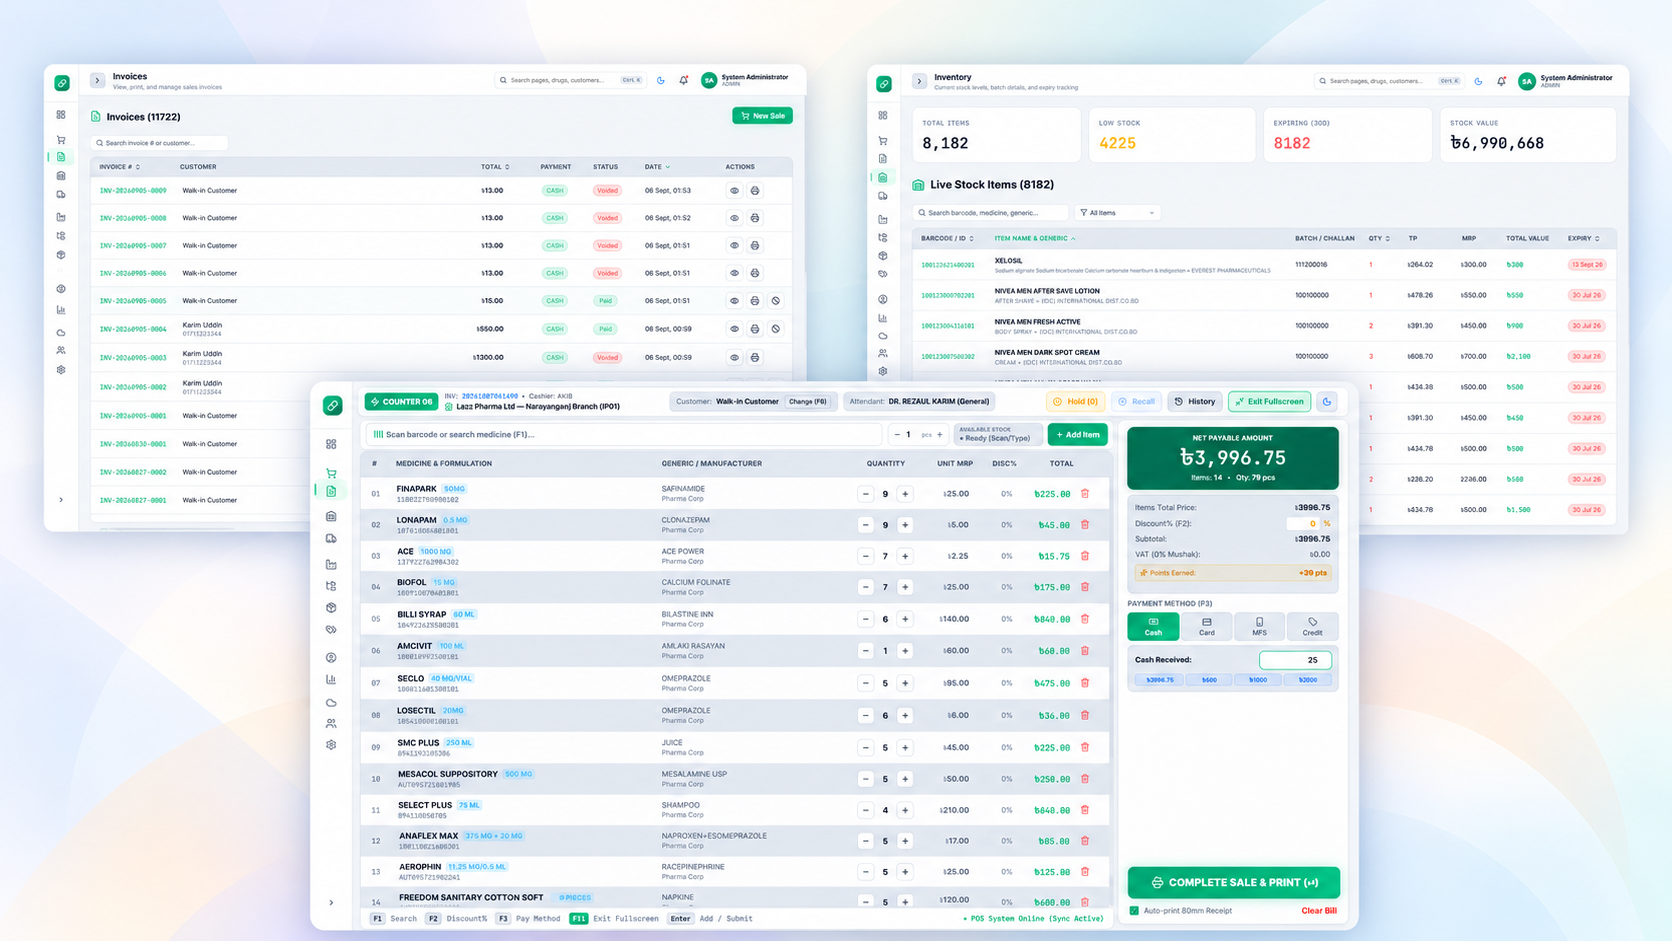The width and height of the screenshot is (1672, 941).
Task: Select the Credit payment method
Action: tap(1312, 626)
